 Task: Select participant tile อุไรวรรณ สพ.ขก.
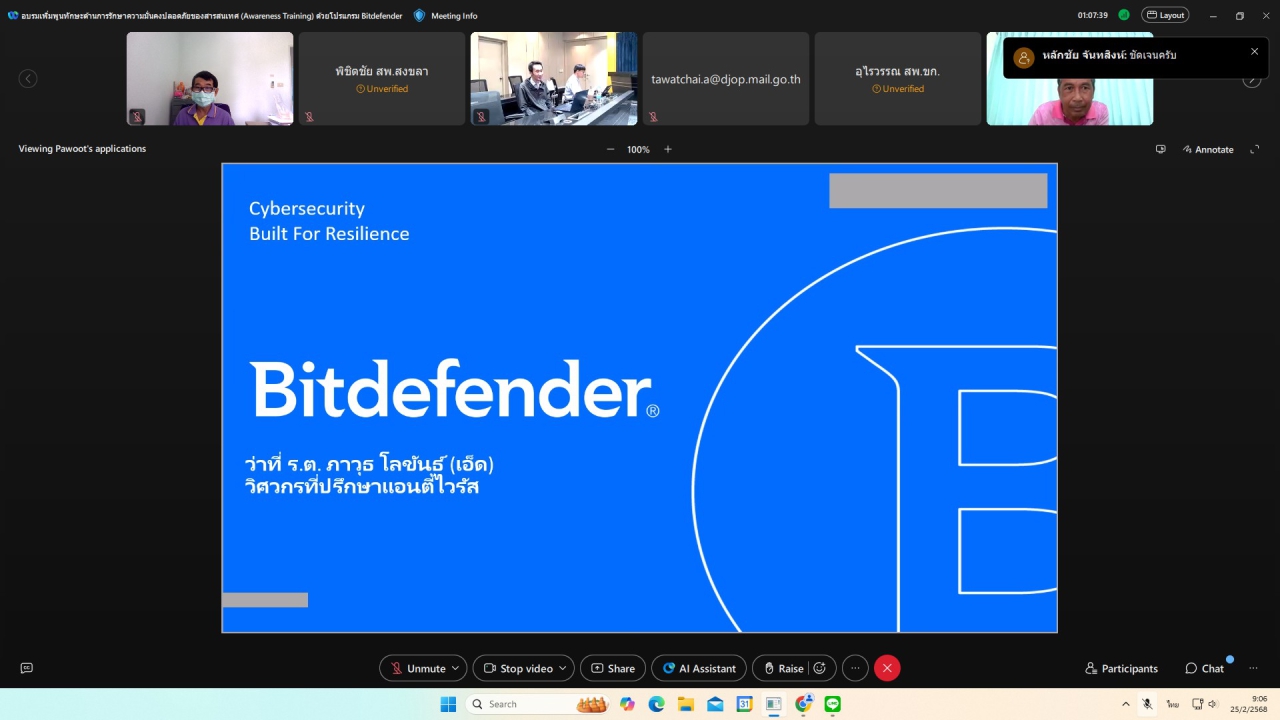click(898, 78)
